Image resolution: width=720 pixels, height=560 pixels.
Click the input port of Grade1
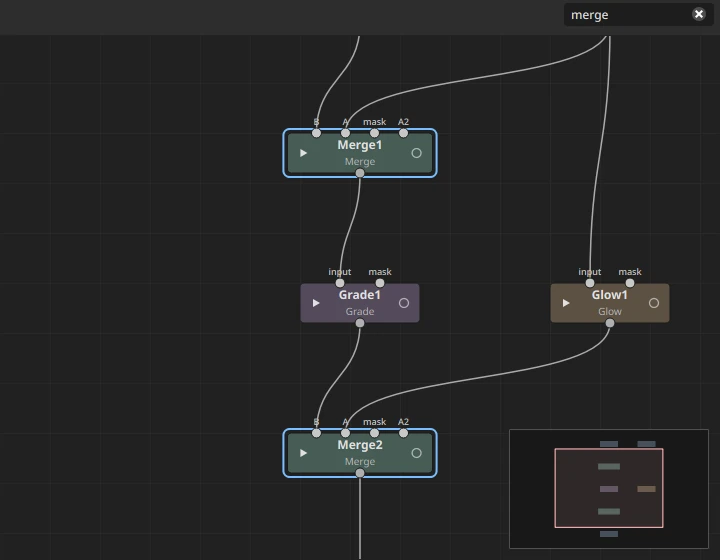click(x=340, y=283)
